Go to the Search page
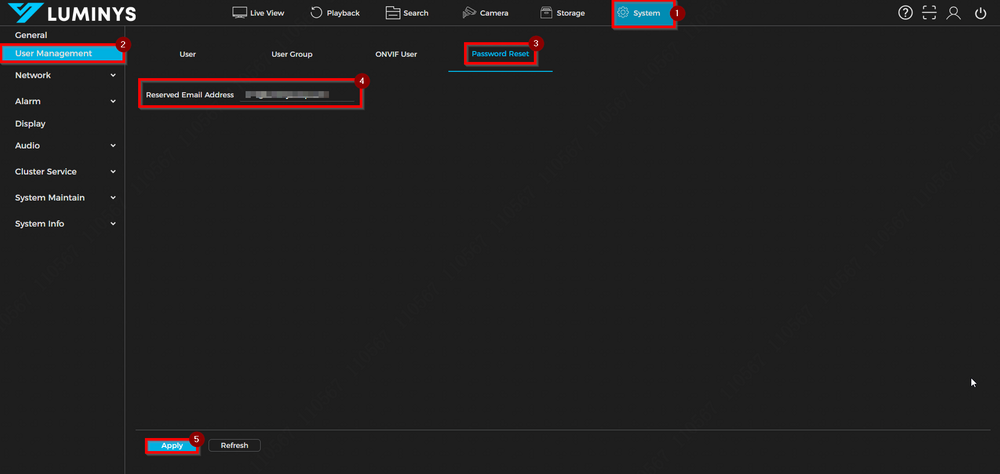The width and height of the screenshot is (1000, 474). point(408,13)
